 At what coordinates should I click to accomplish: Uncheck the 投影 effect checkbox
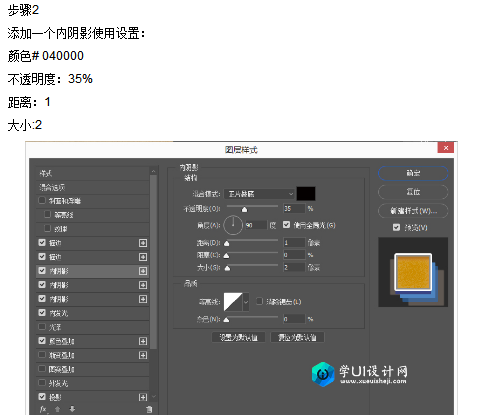tap(42, 397)
